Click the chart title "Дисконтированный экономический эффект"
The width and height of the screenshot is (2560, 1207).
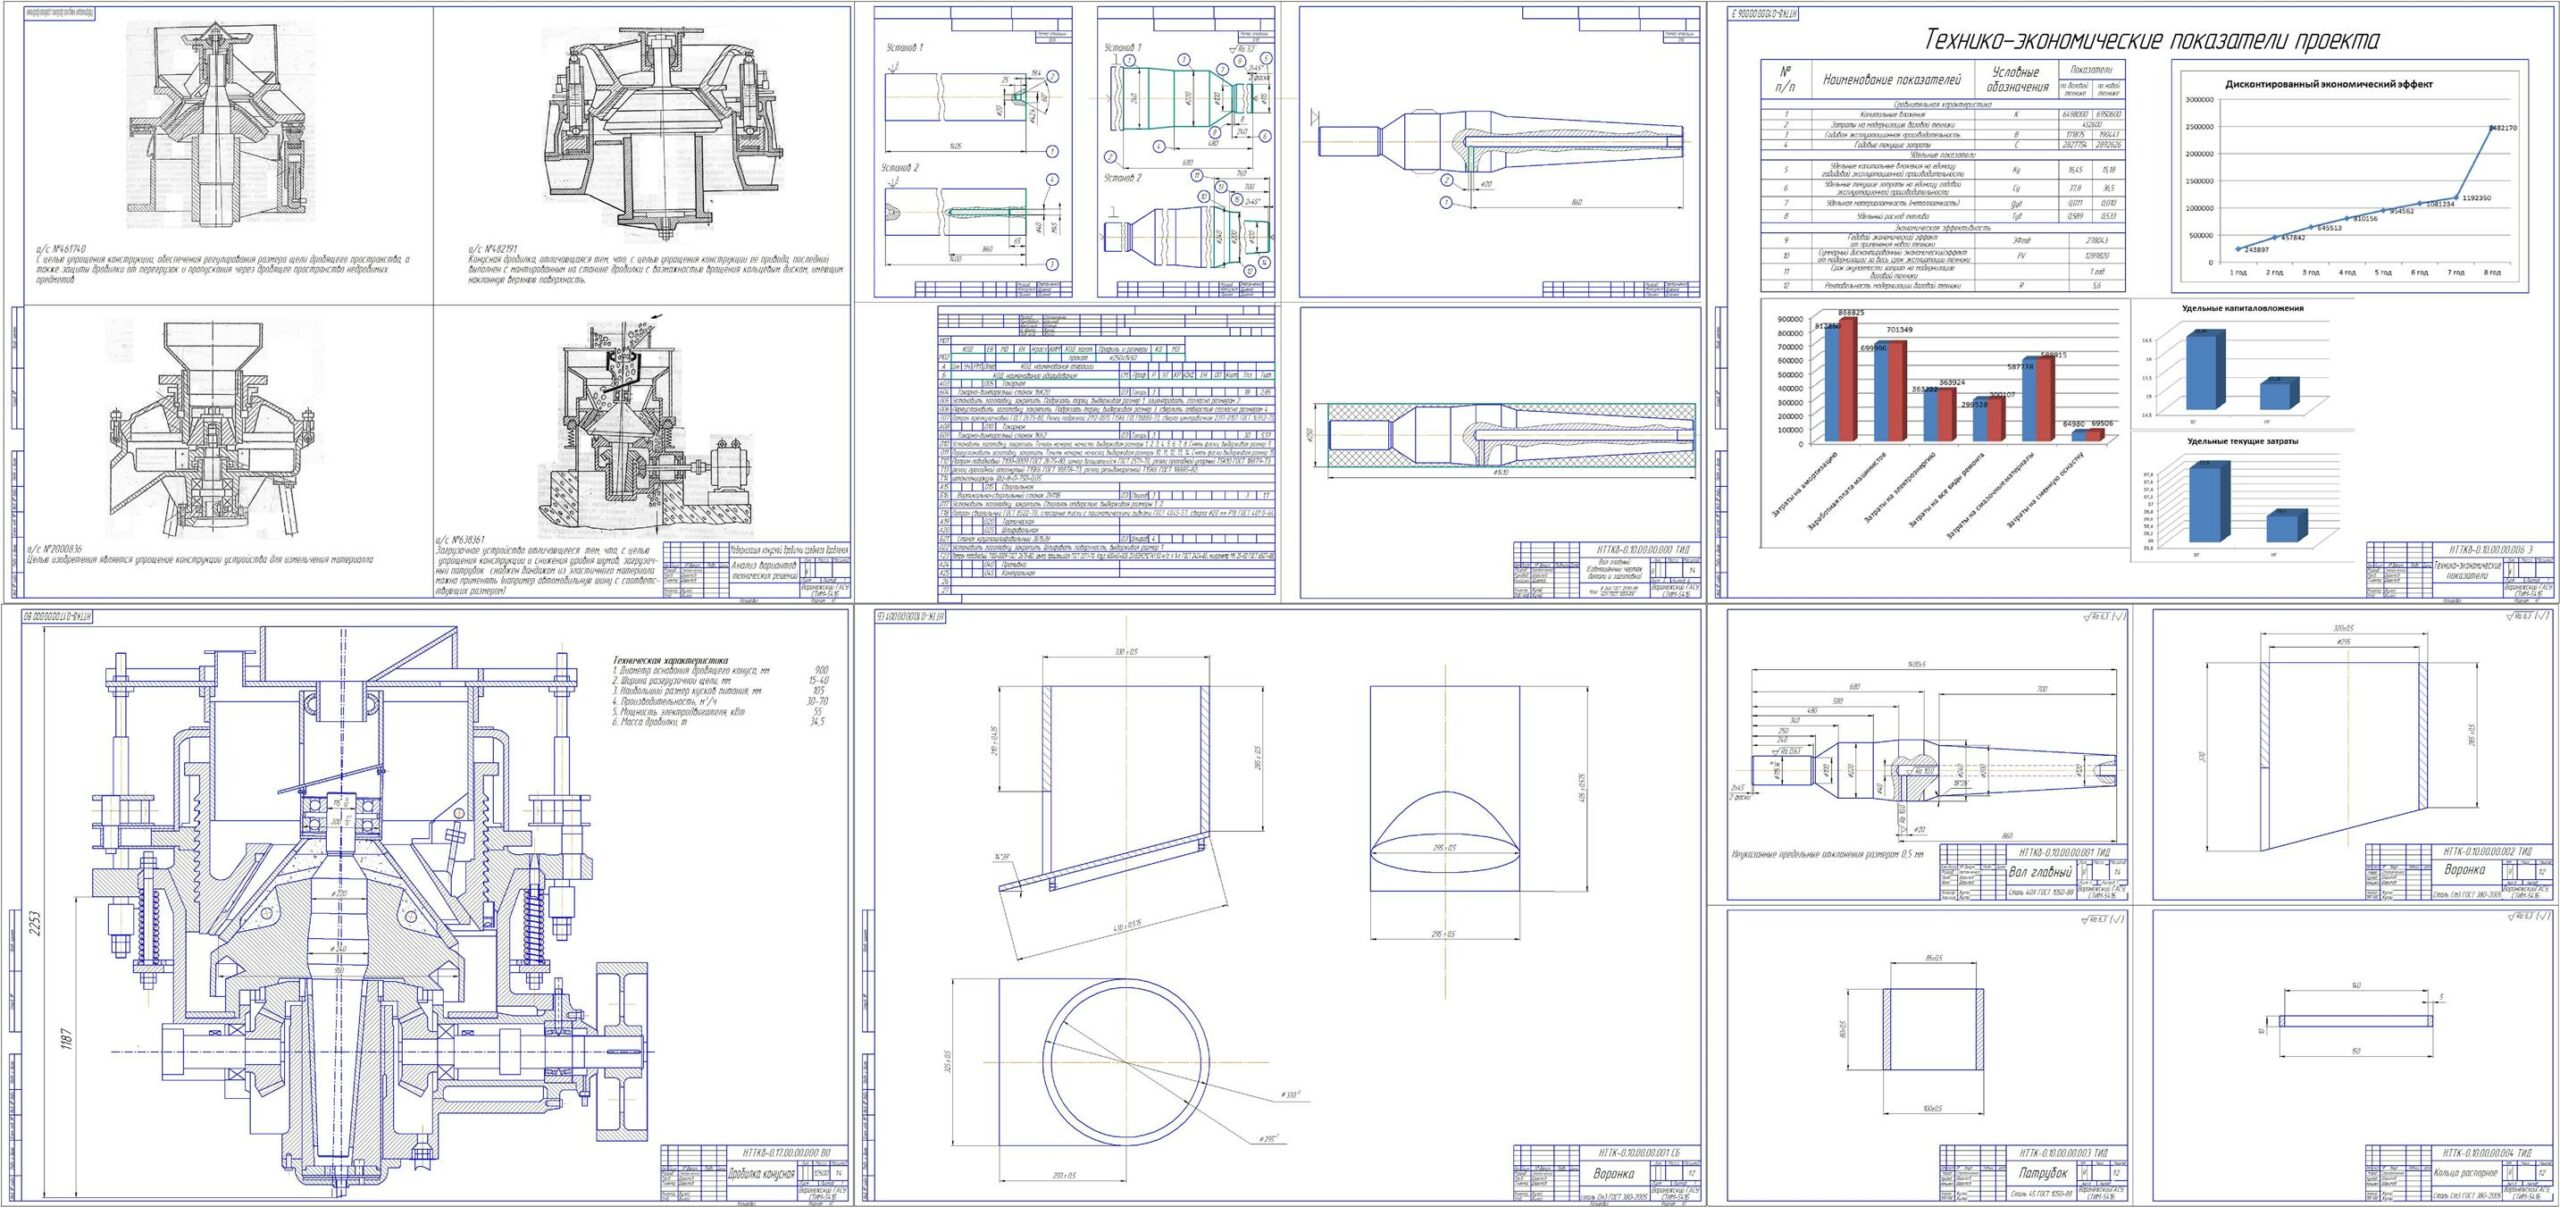[x=2328, y=84]
